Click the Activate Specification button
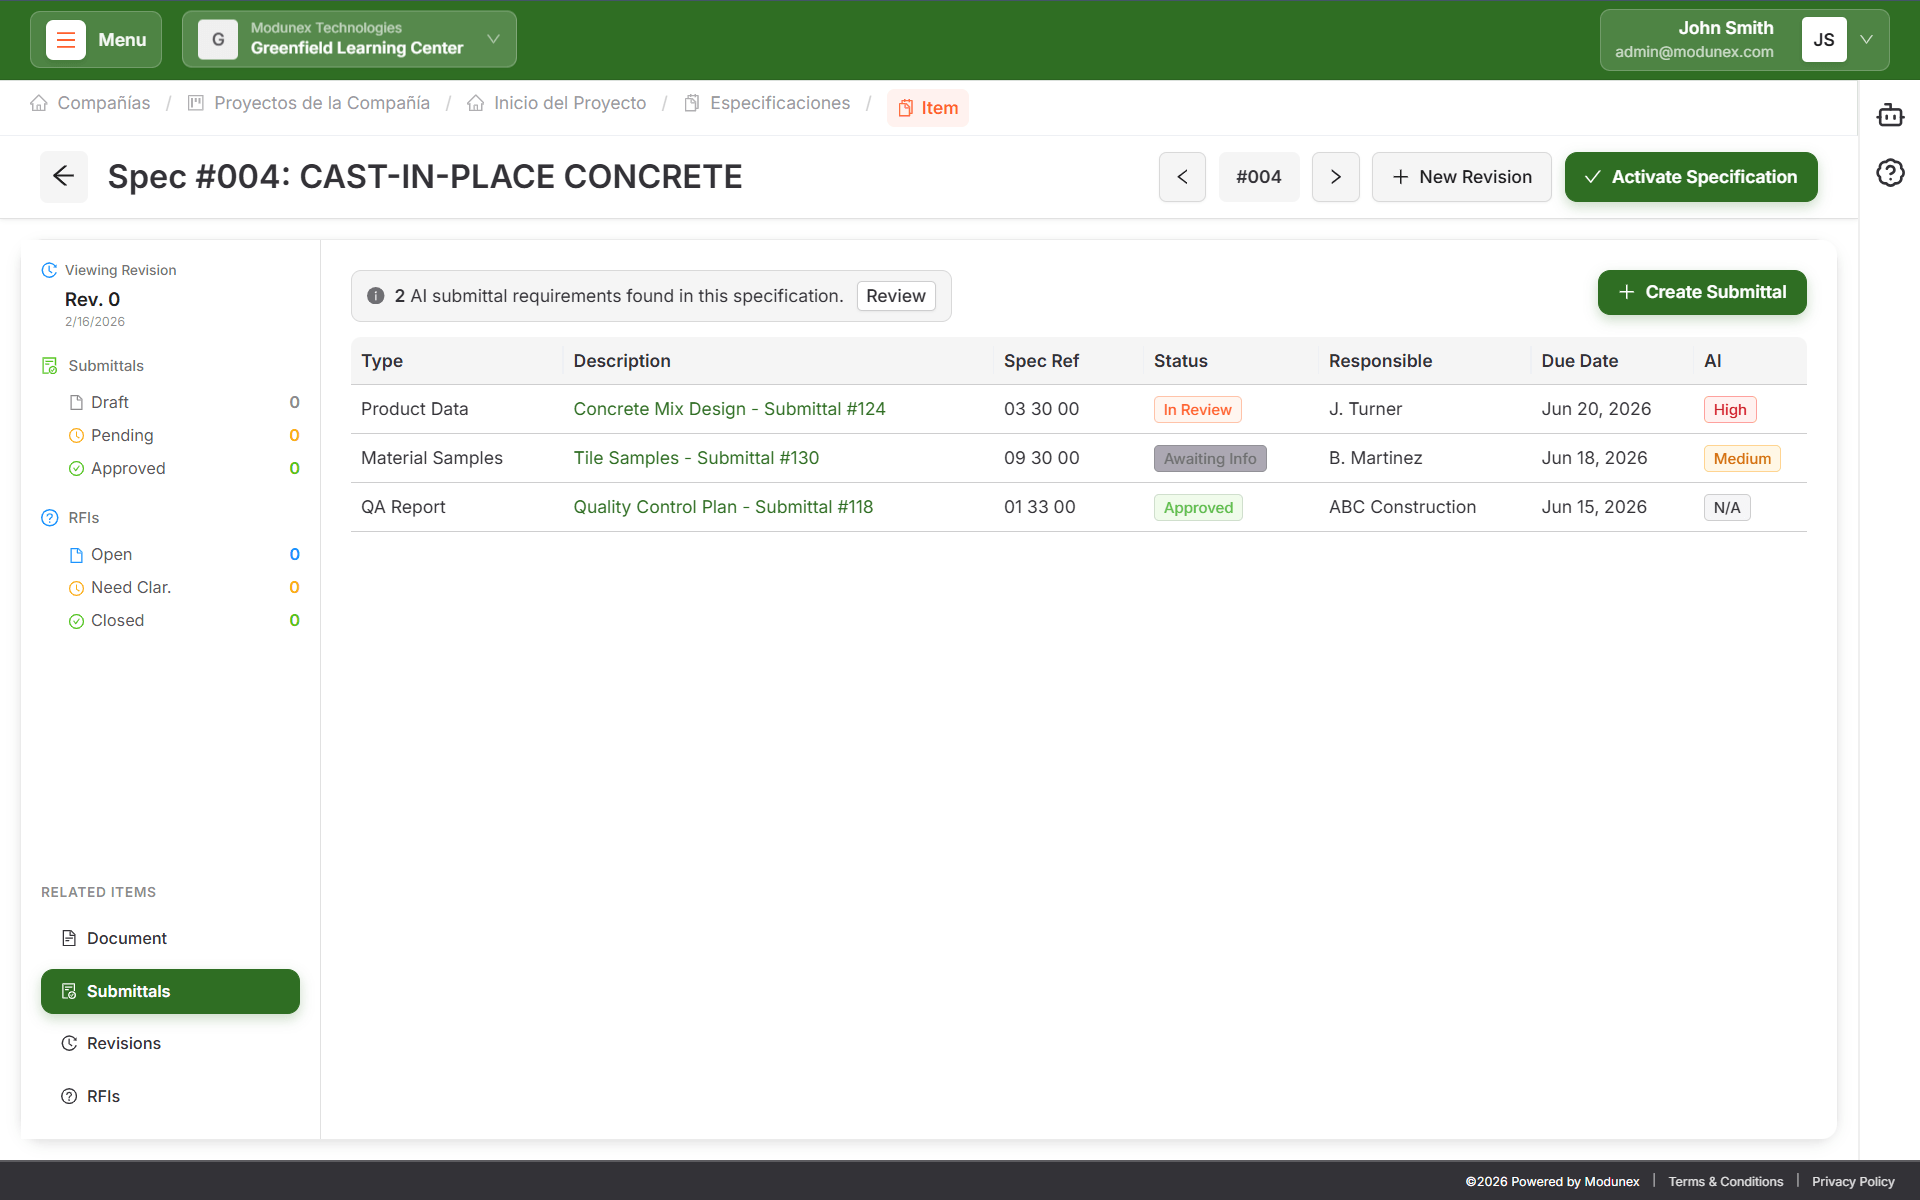Image resolution: width=1920 pixels, height=1200 pixels. coord(1690,177)
